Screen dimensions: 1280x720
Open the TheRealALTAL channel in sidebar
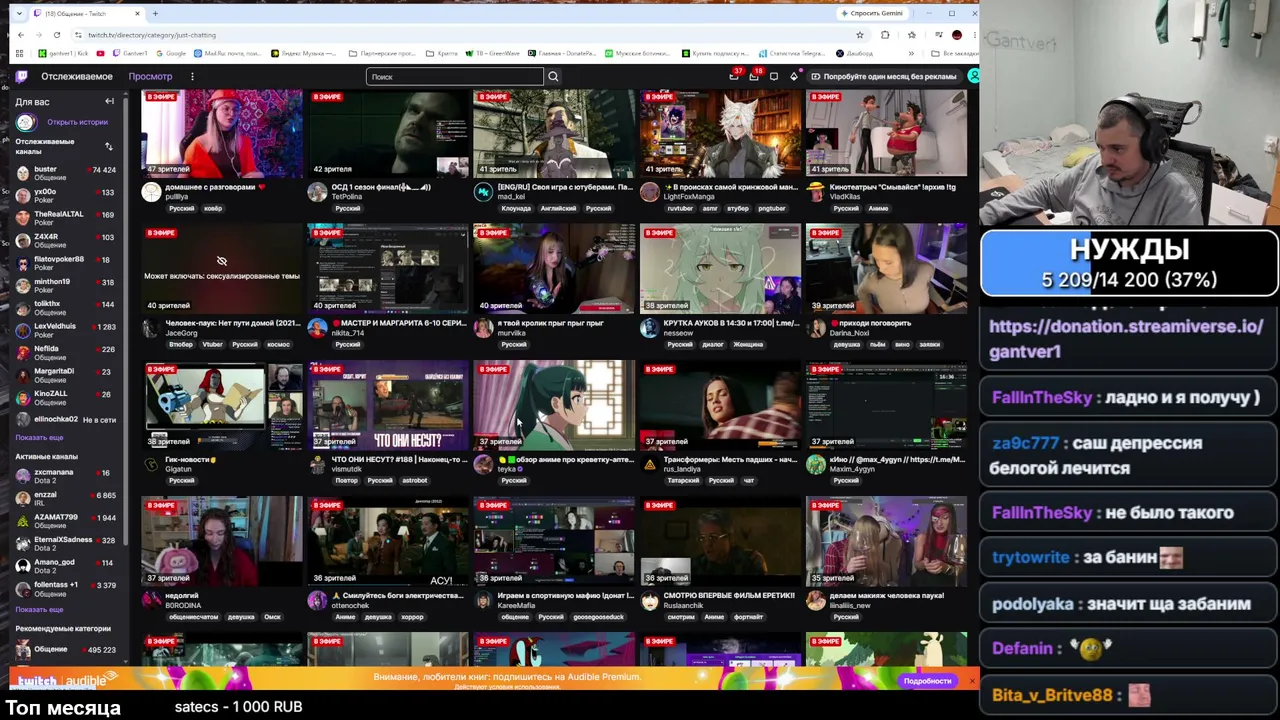[66, 218]
